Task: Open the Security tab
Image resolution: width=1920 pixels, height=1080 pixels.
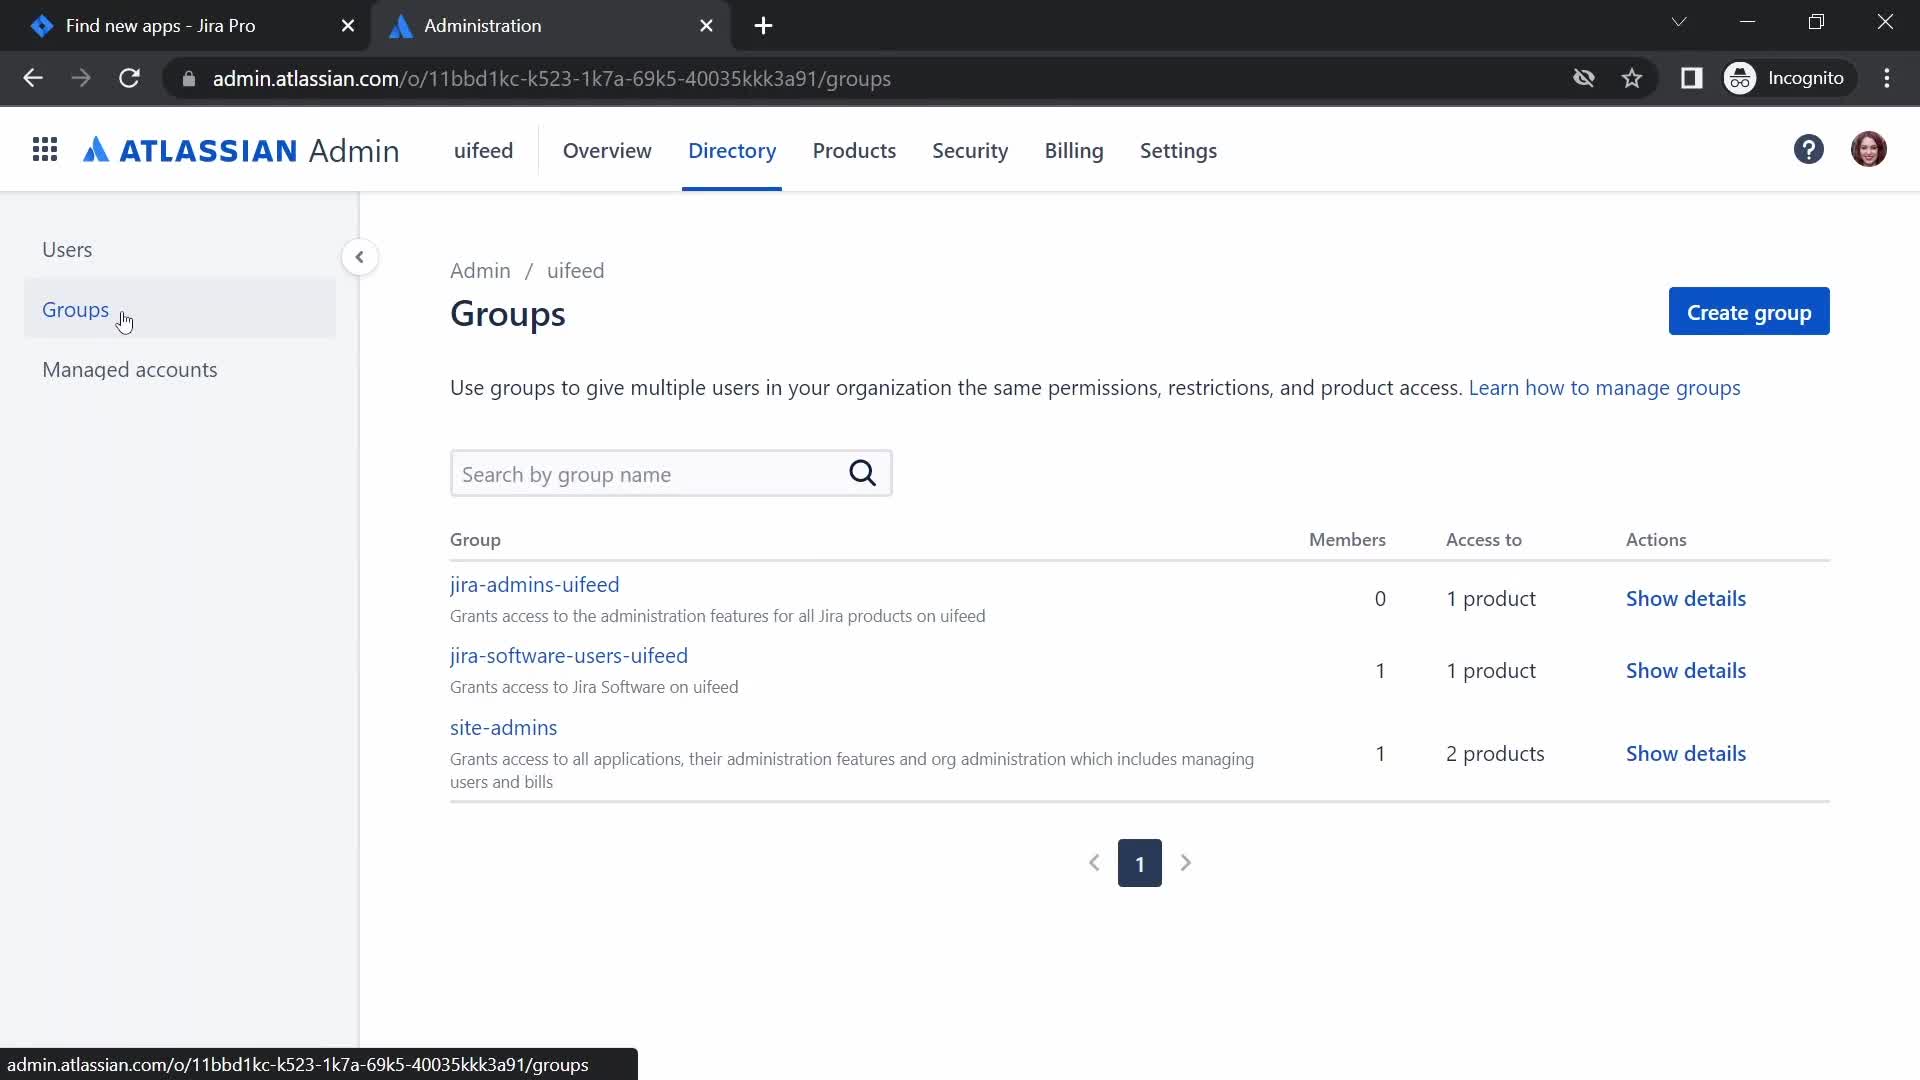Action: (x=970, y=150)
